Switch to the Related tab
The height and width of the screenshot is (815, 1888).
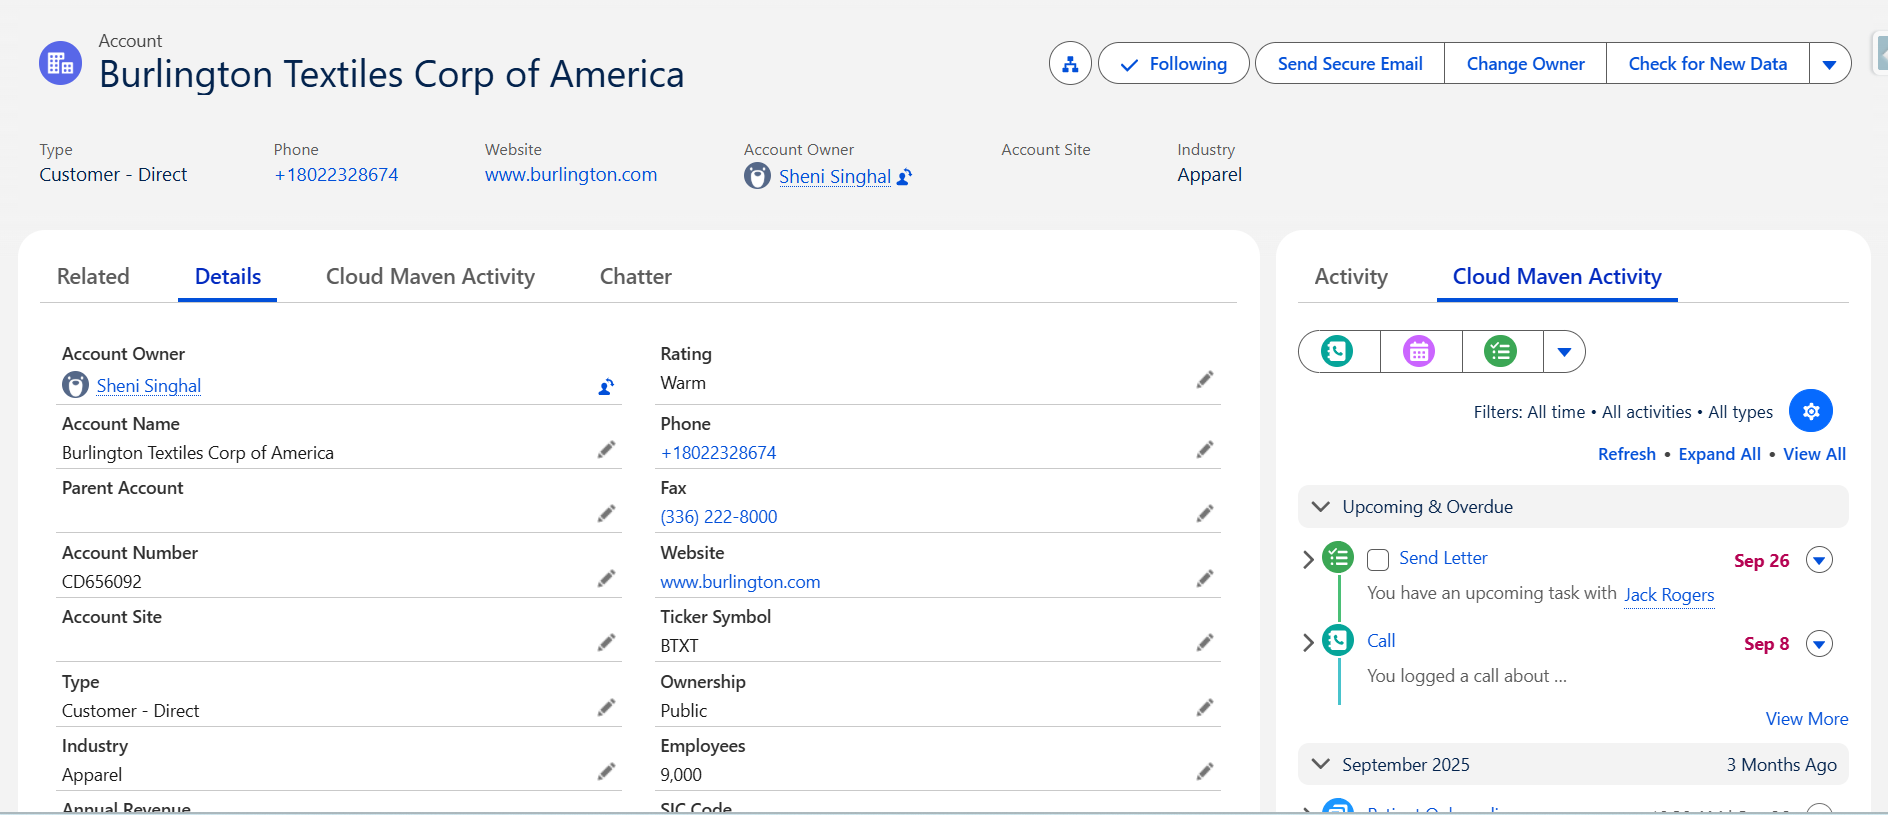(93, 277)
